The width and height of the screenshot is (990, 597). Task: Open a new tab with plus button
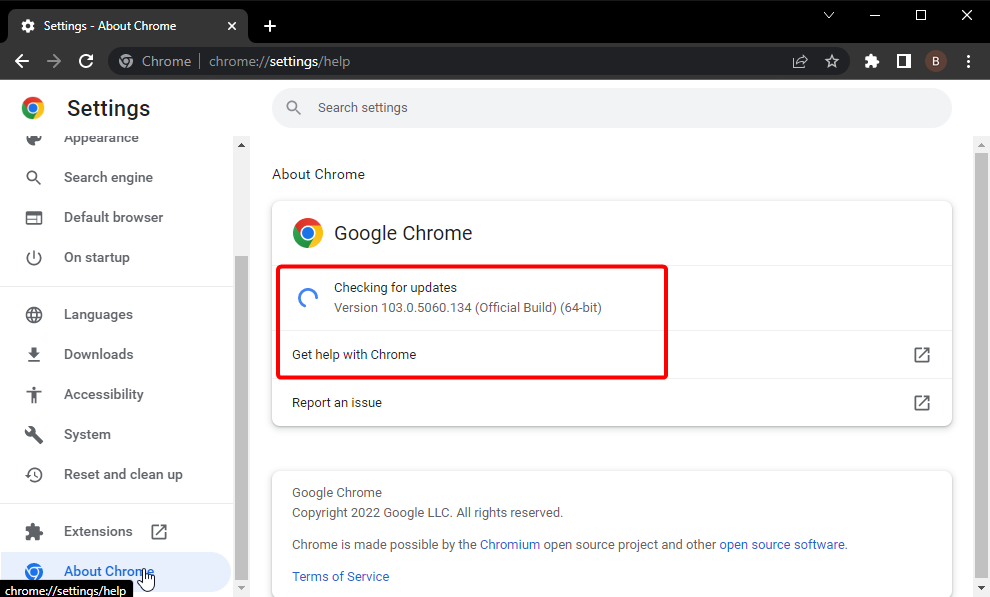tap(270, 26)
